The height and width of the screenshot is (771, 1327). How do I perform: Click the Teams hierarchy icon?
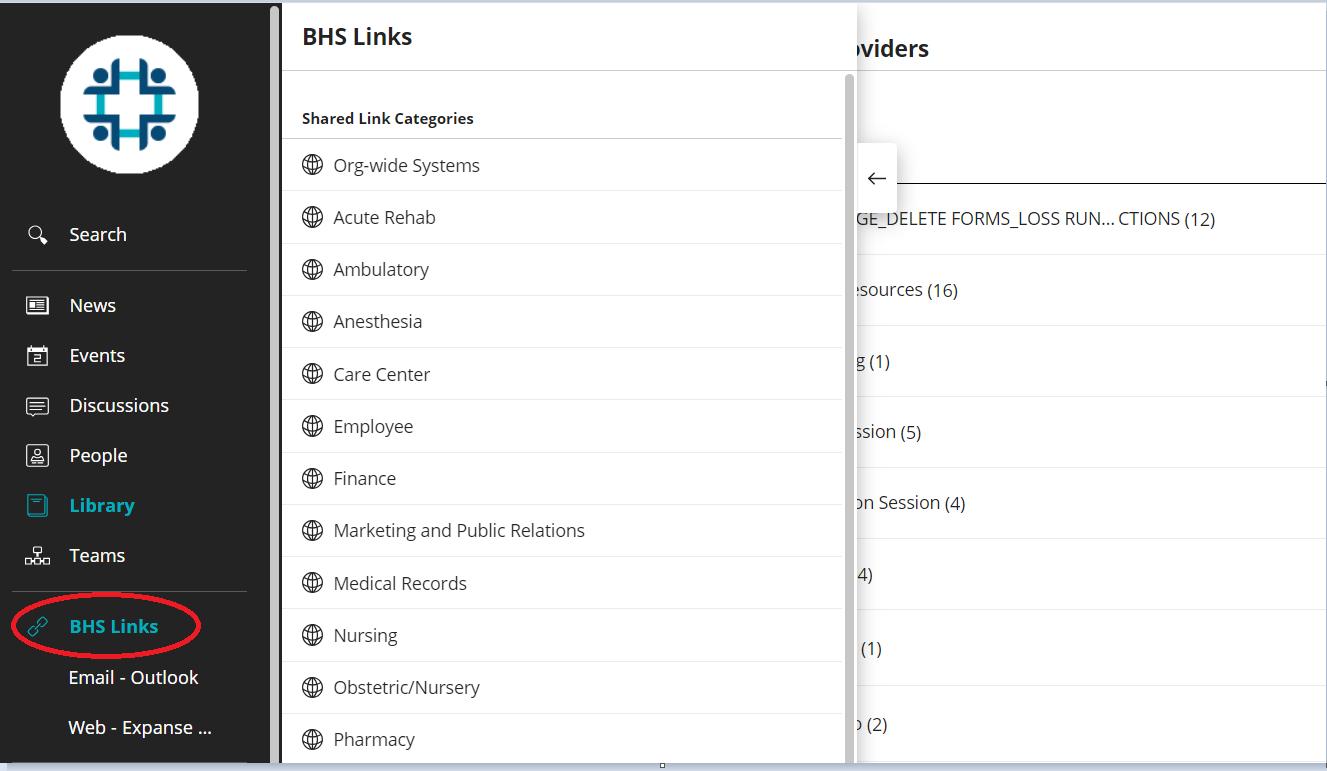click(x=37, y=556)
